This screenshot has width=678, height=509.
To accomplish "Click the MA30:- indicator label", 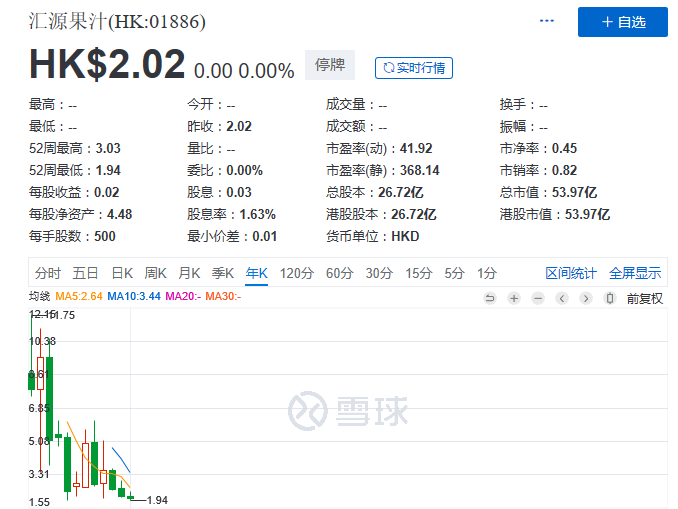I will [223, 296].
